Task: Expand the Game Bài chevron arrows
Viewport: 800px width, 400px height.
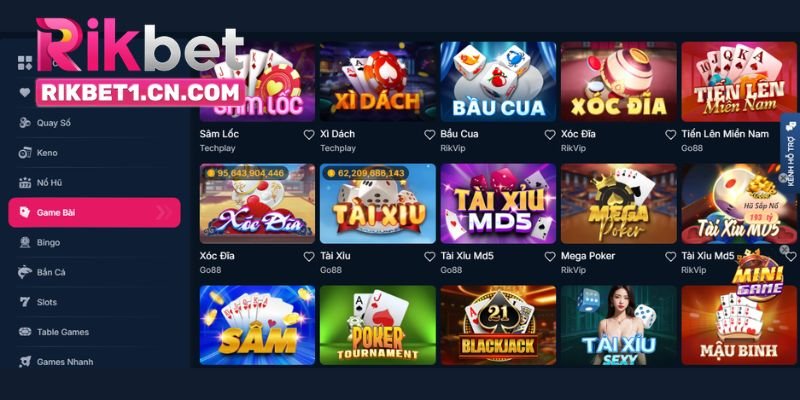Action: (x=164, y=212)
